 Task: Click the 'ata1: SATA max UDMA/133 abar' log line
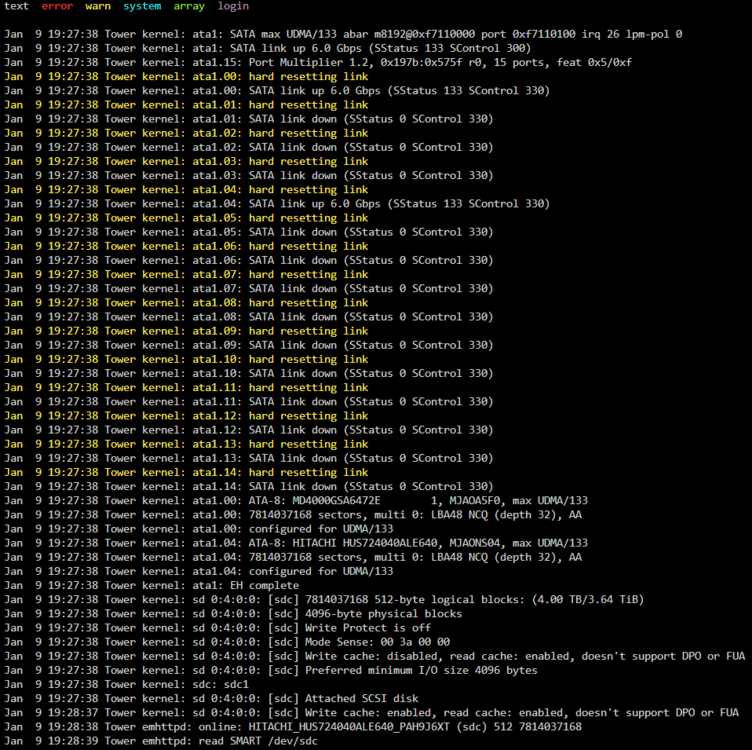(x=343, y=34)
